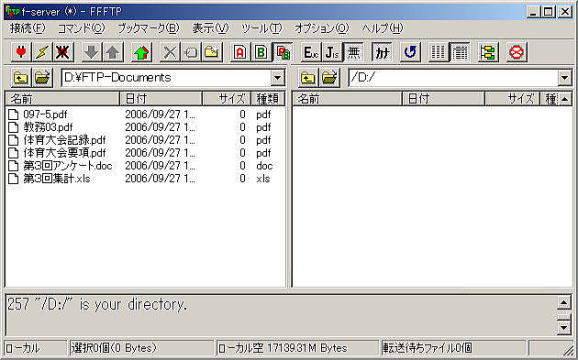Click the folder sync move icon

[x=488, y=52]
